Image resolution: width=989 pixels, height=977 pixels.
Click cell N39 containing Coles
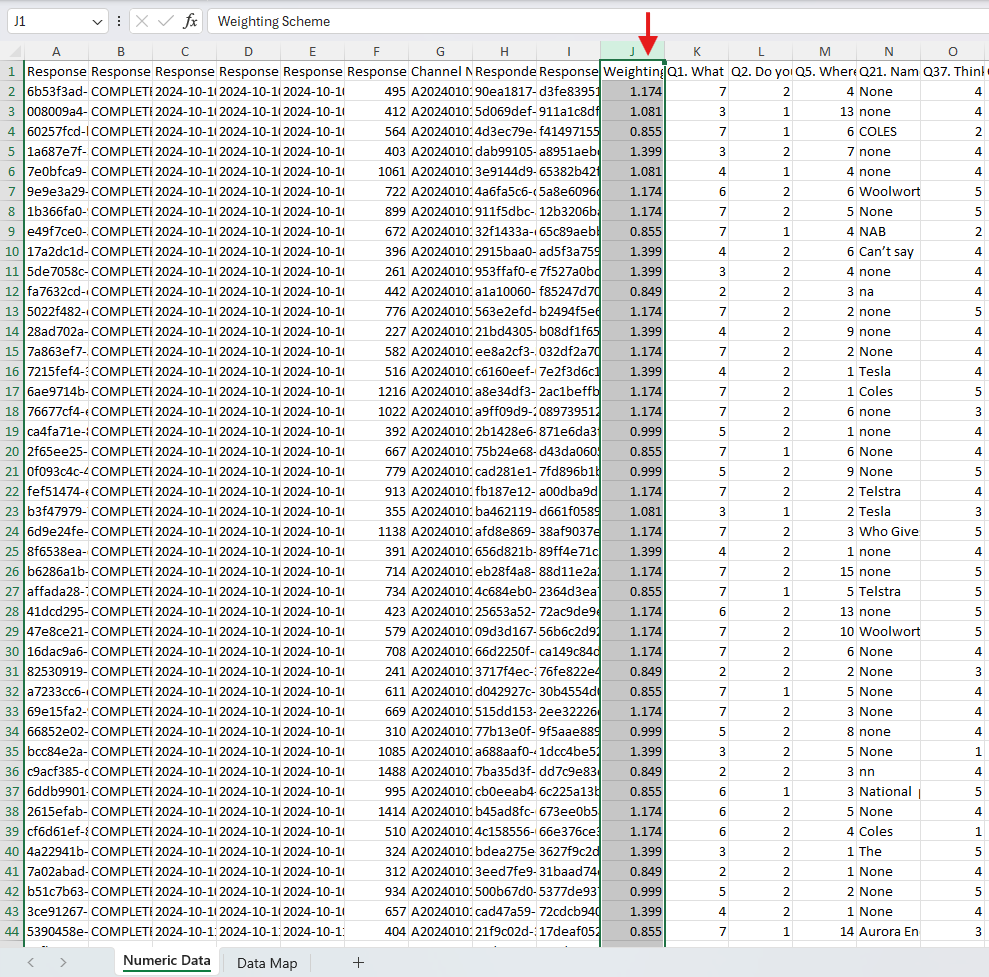click(888, 831)
